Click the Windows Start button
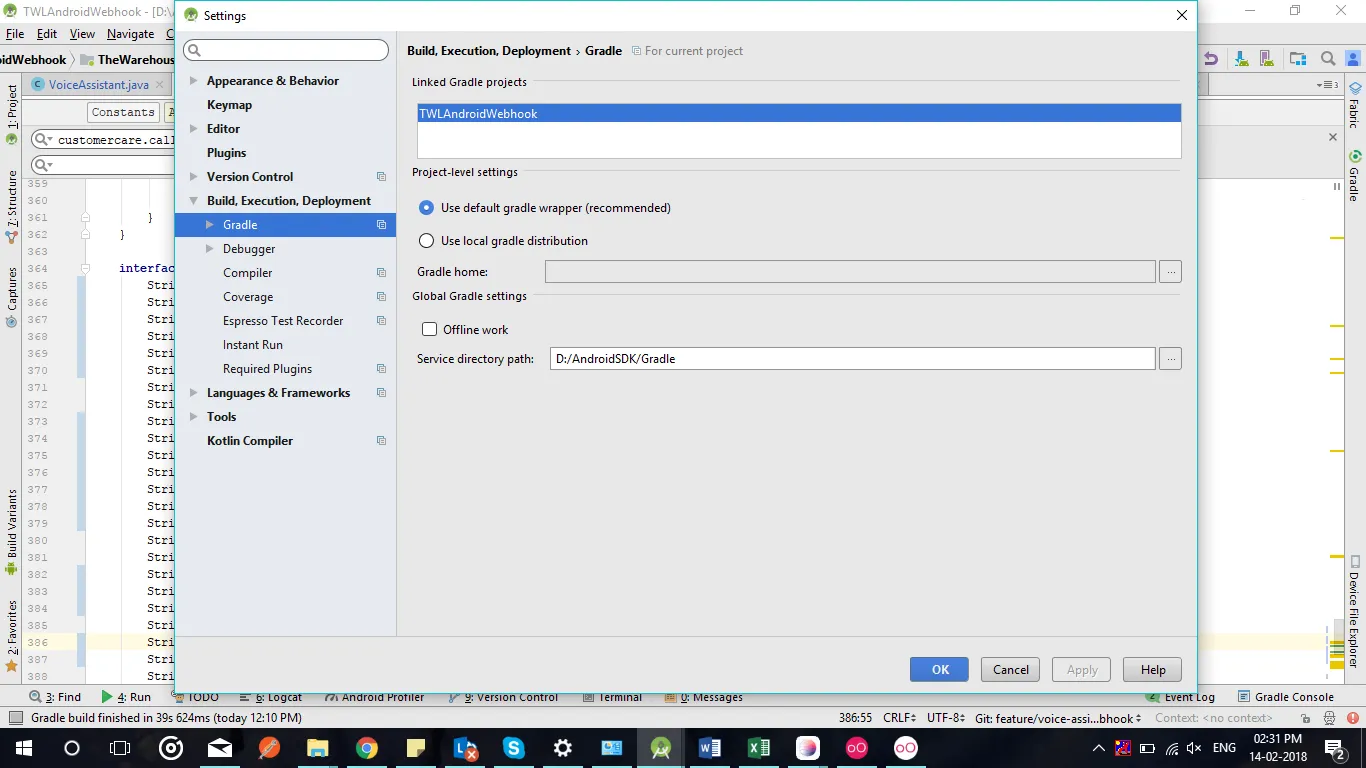This screenshot has height=768, width=1366. [23, 748]
